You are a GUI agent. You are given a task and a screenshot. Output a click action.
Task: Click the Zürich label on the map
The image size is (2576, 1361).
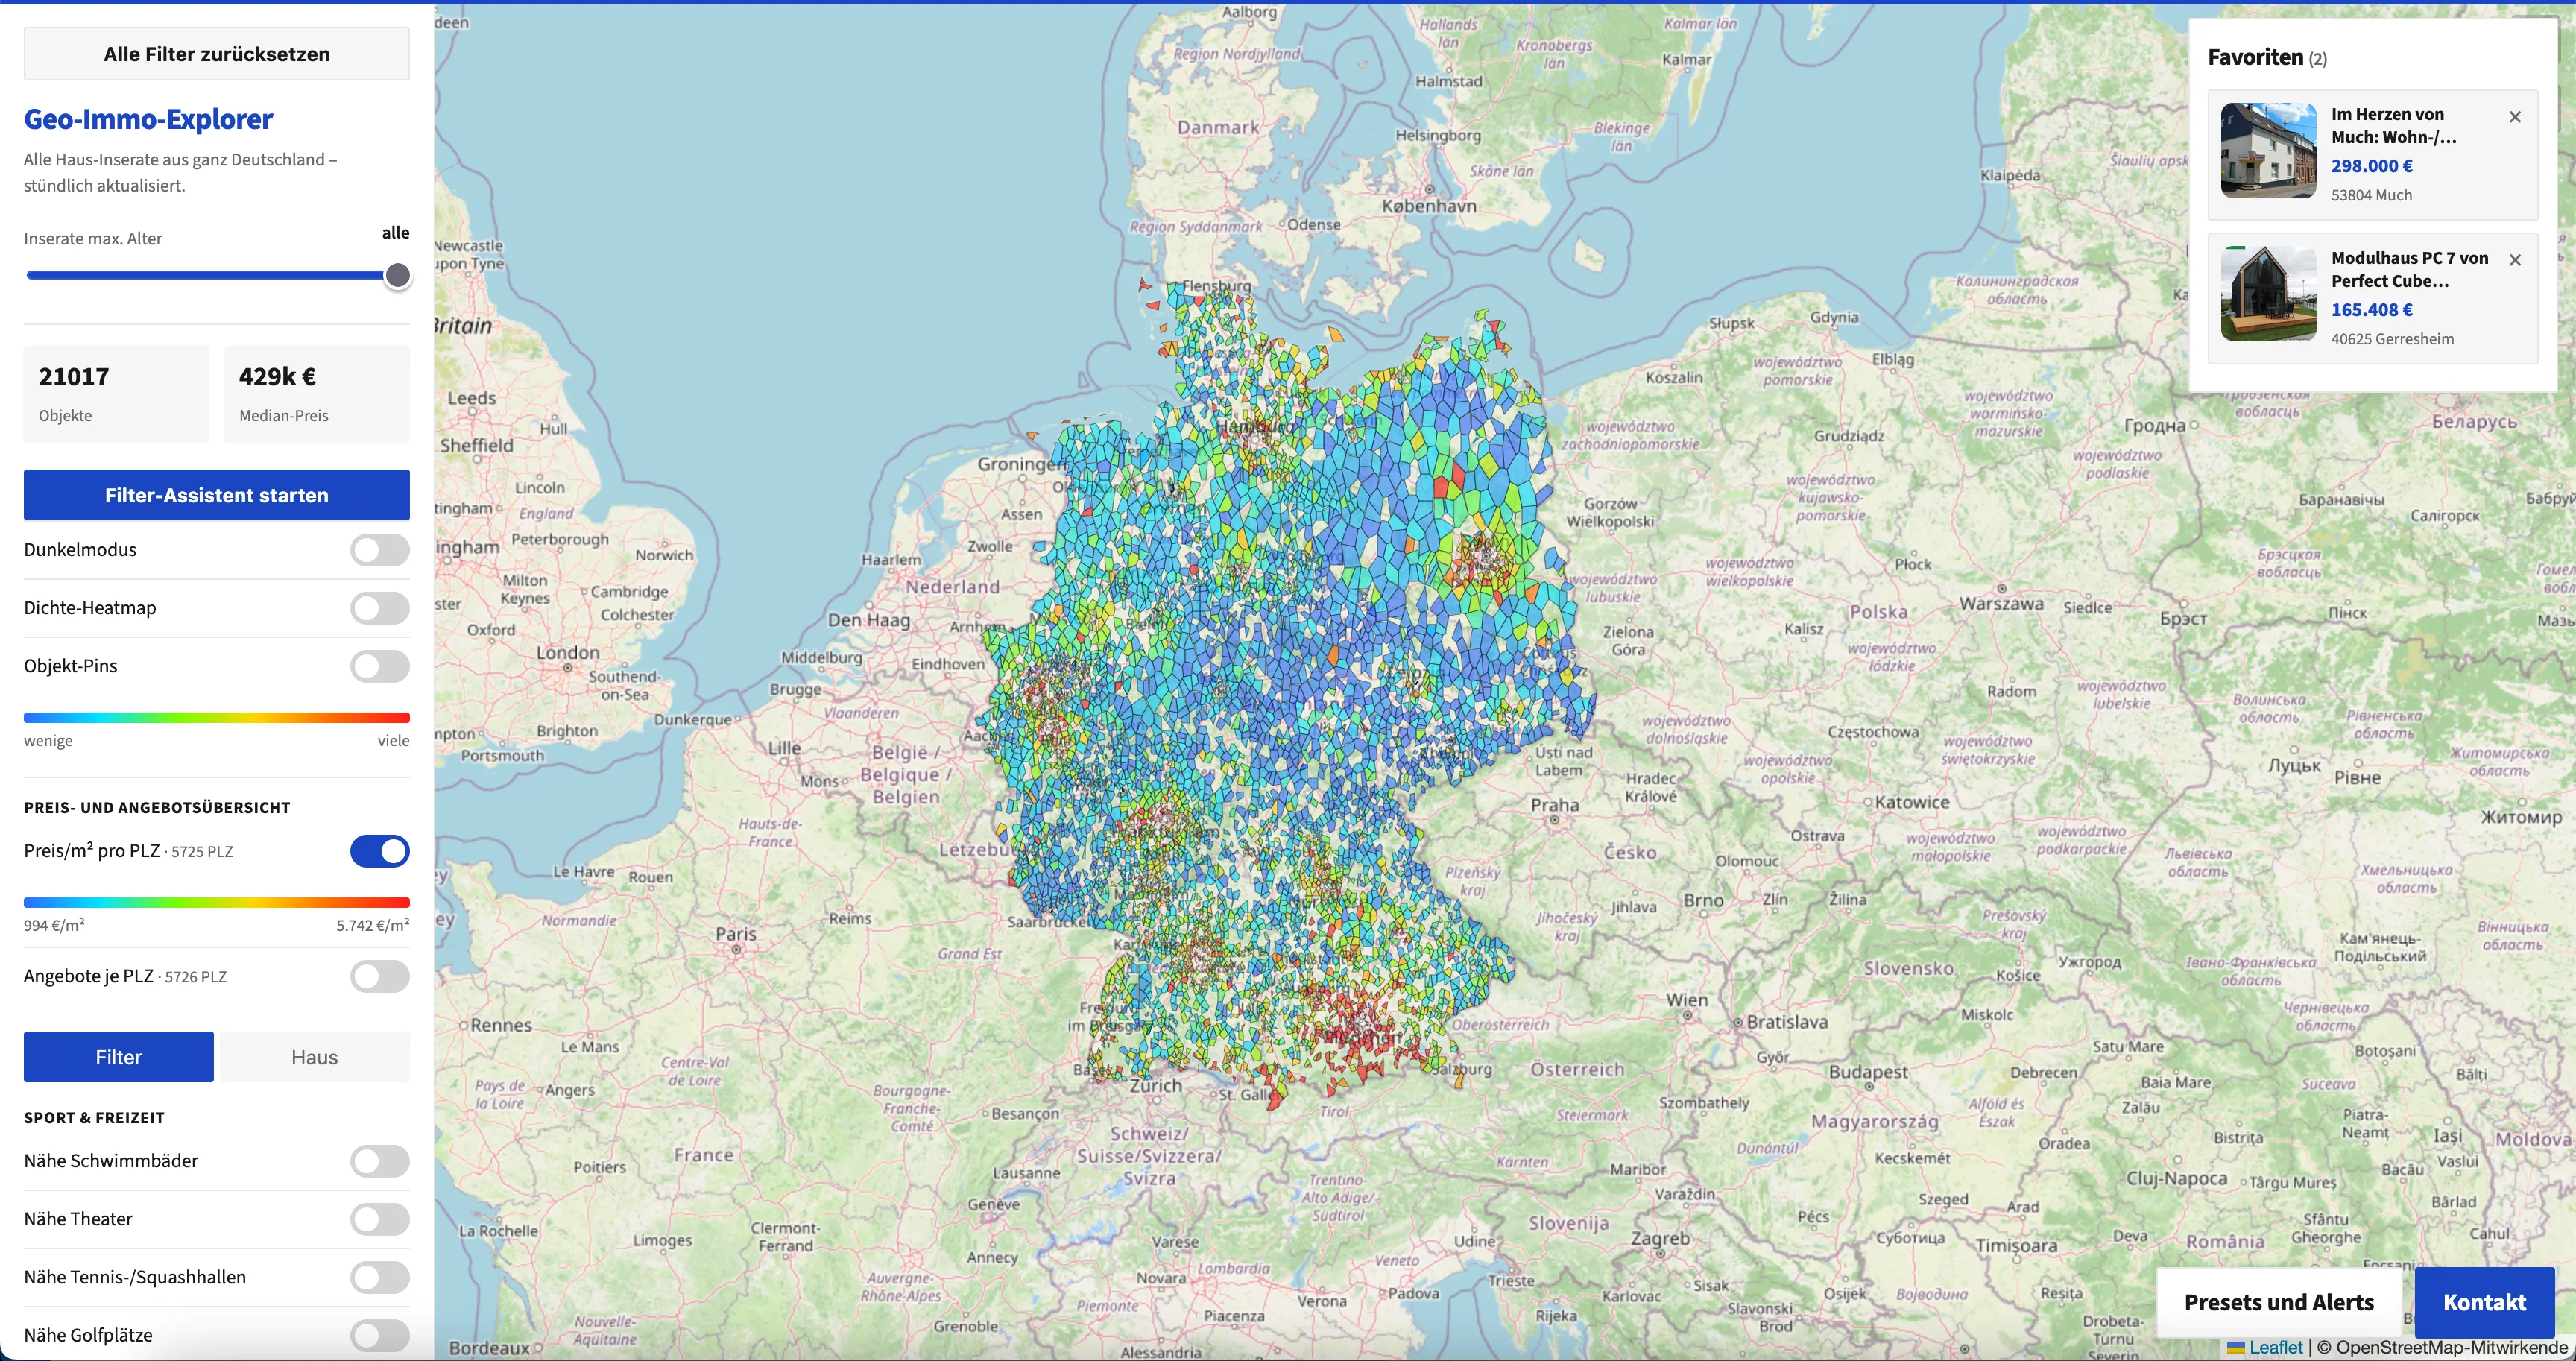click(x=1156, y=1086)
